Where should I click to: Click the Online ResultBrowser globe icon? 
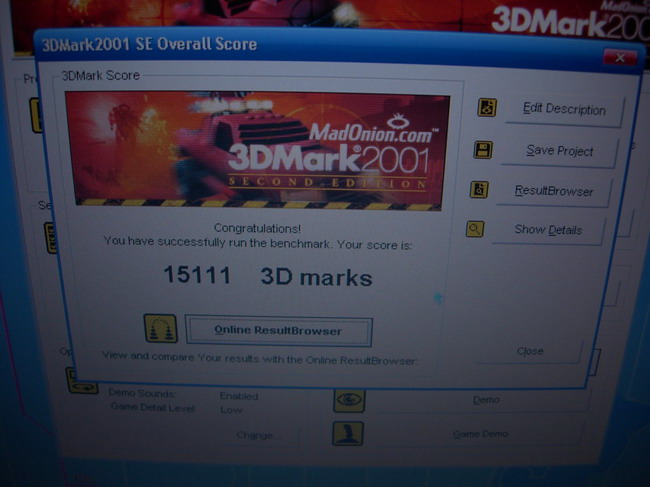pos(161,328)
